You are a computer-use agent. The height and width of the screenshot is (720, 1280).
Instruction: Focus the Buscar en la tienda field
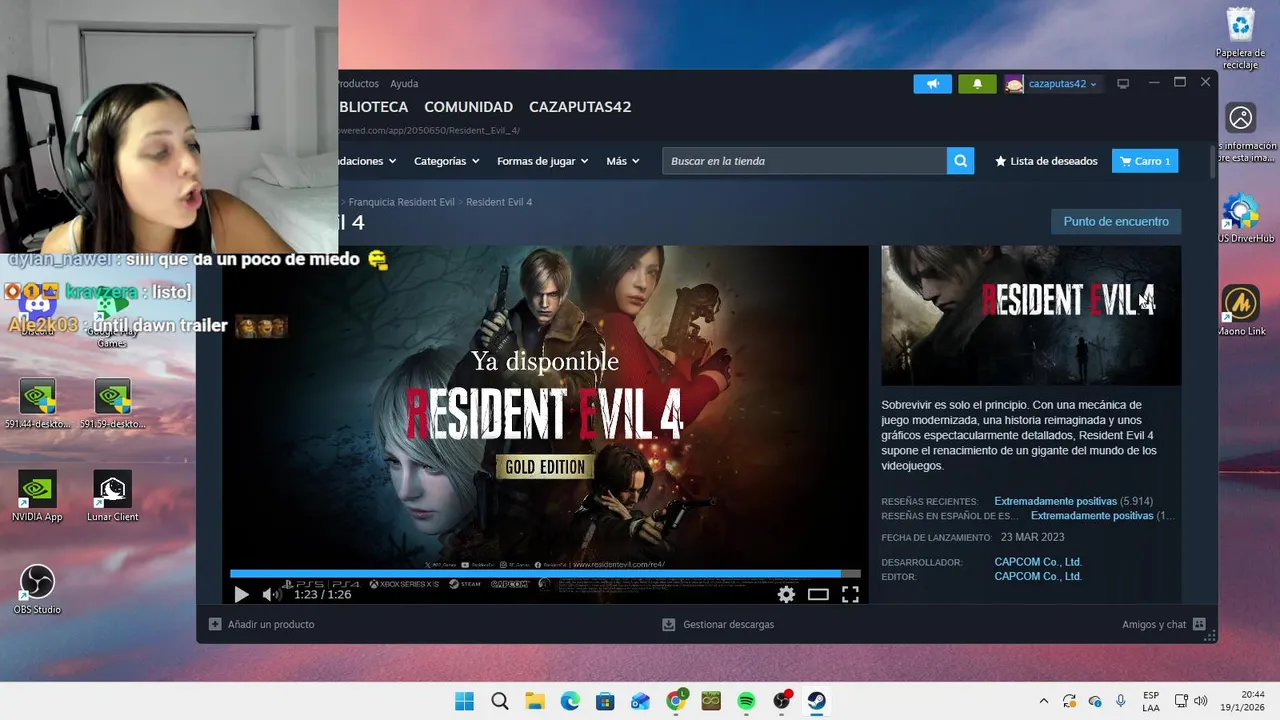click(x=804, y=161)
